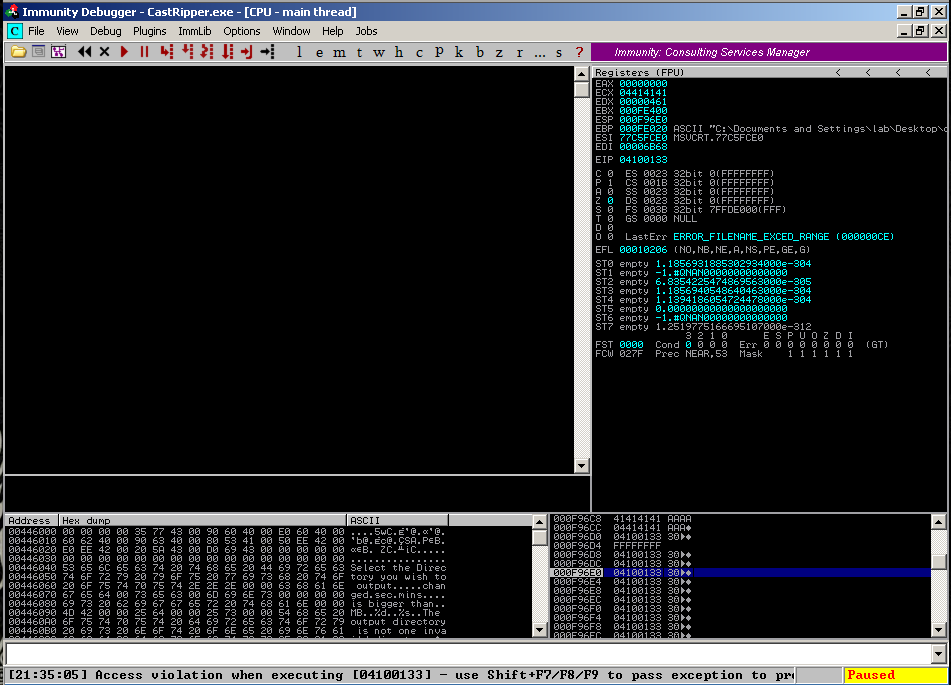Show Patches with the P button

click(439, 52)
